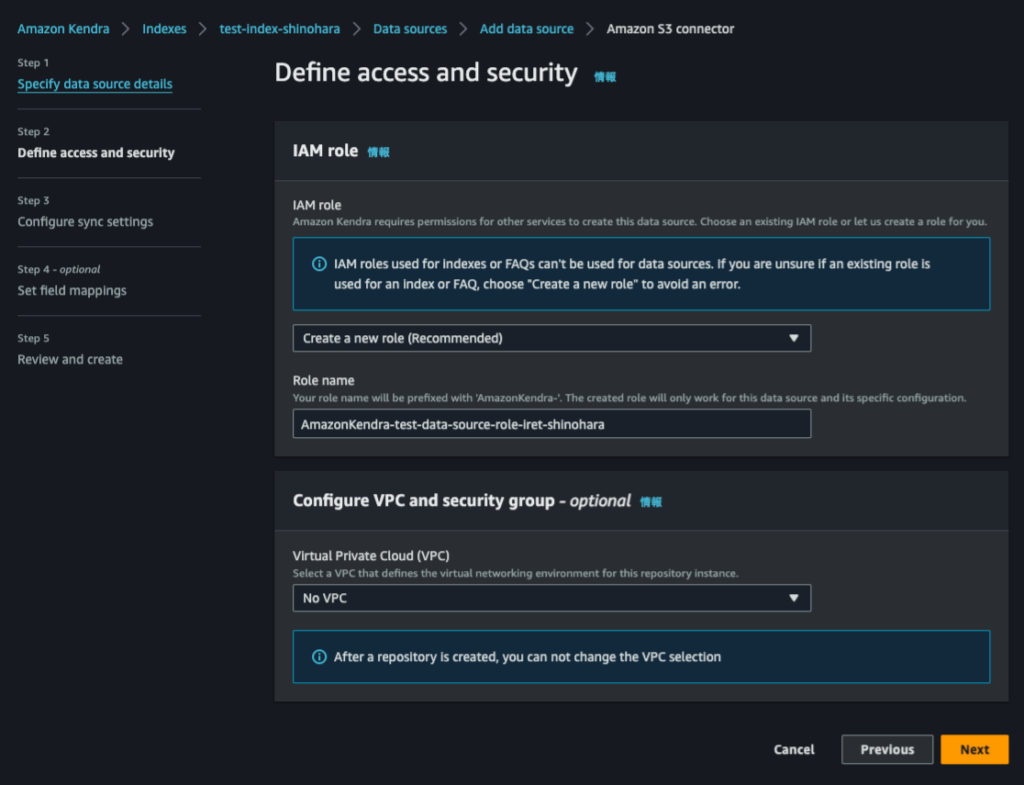Open info link next to Configure VPC heading

click(651, 502)
